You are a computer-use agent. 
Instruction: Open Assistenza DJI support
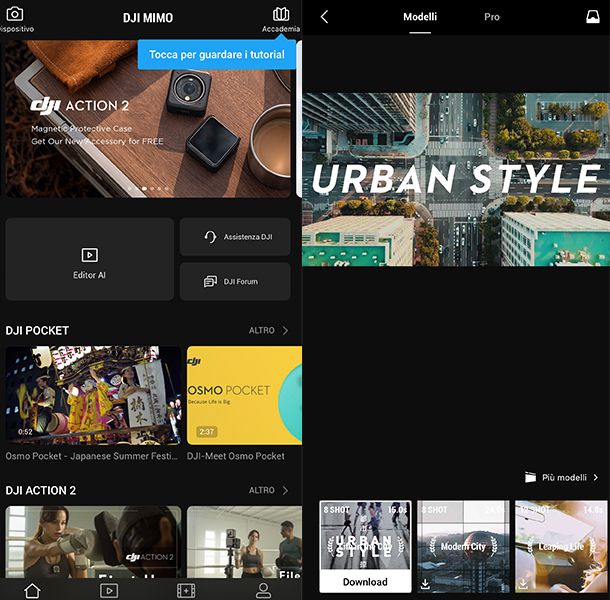(235, 237)
